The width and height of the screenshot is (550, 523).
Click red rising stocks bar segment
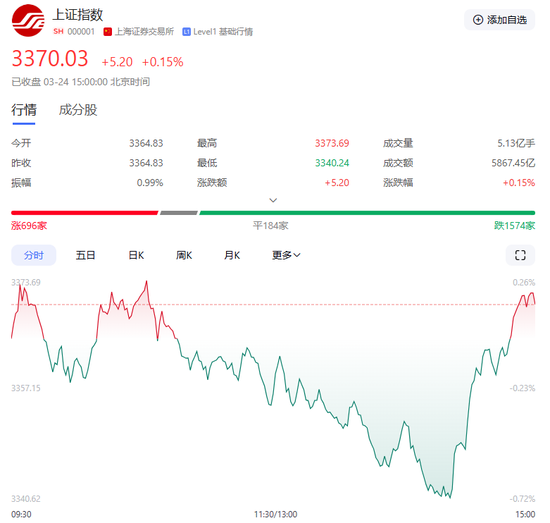[x=85, y=213]
